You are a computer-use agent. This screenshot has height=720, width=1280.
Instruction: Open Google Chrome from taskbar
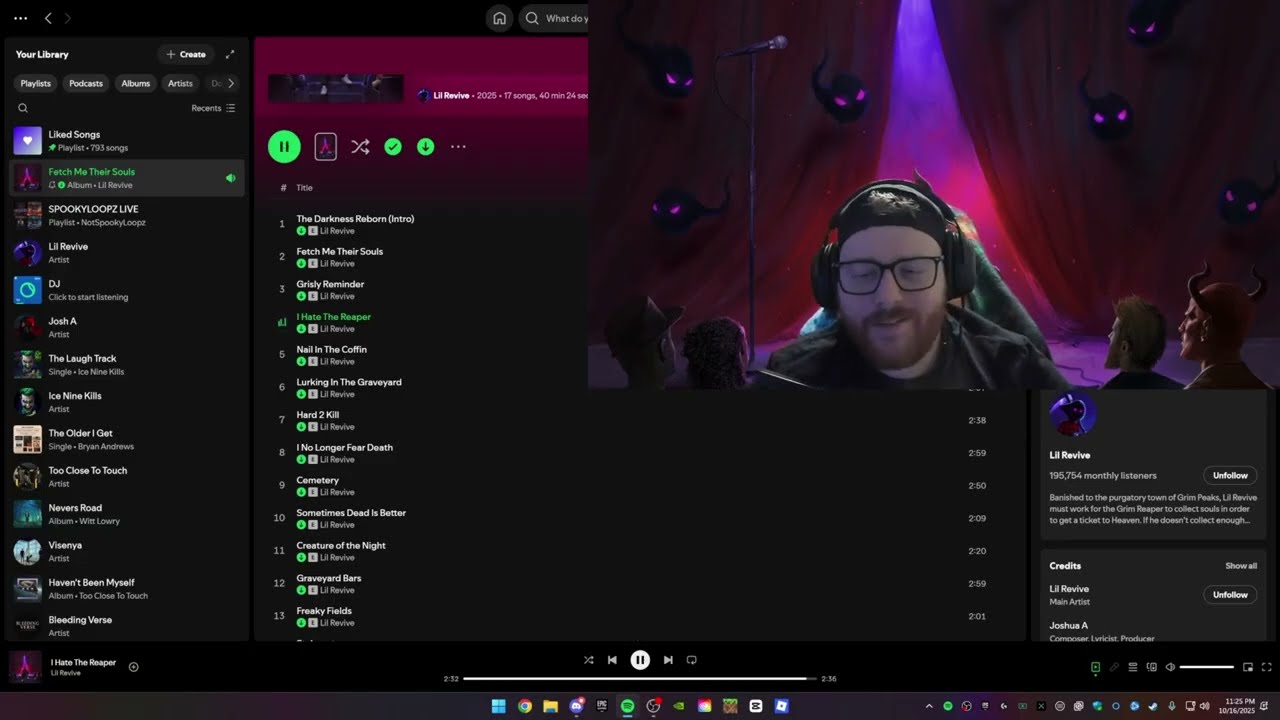click(524, 706)
